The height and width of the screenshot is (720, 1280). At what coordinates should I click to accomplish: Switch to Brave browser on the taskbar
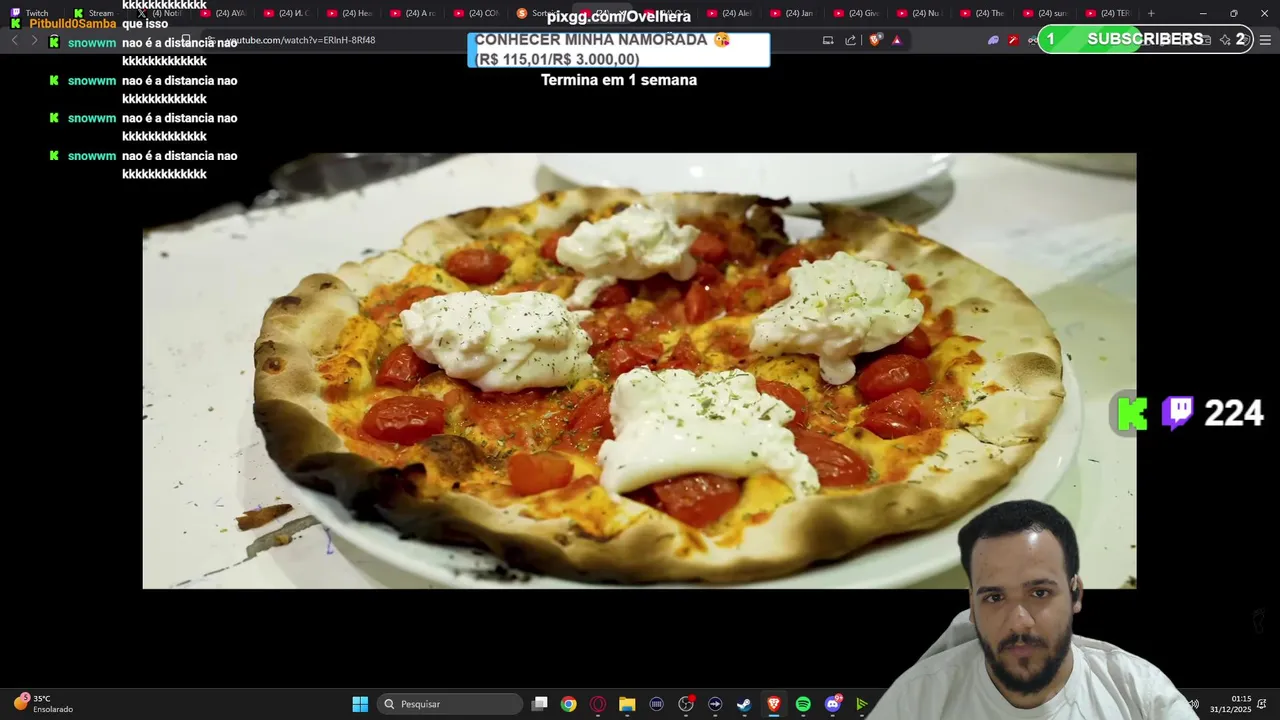coord(774,704)
